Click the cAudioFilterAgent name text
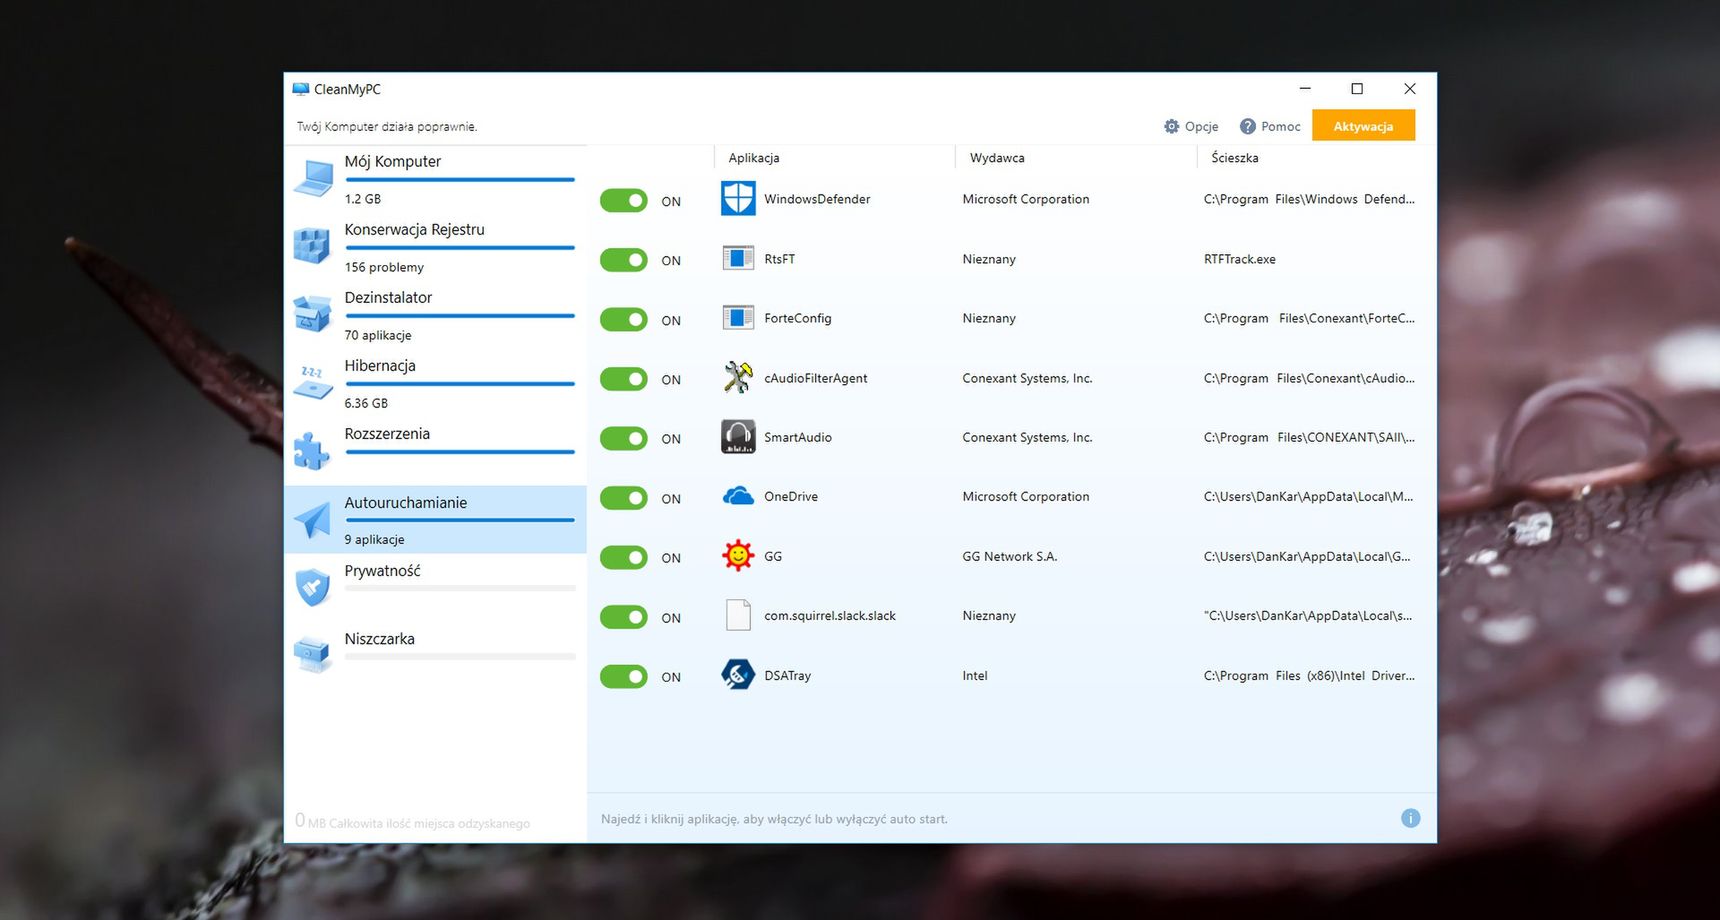1720x920 pixels. (815, 378)
